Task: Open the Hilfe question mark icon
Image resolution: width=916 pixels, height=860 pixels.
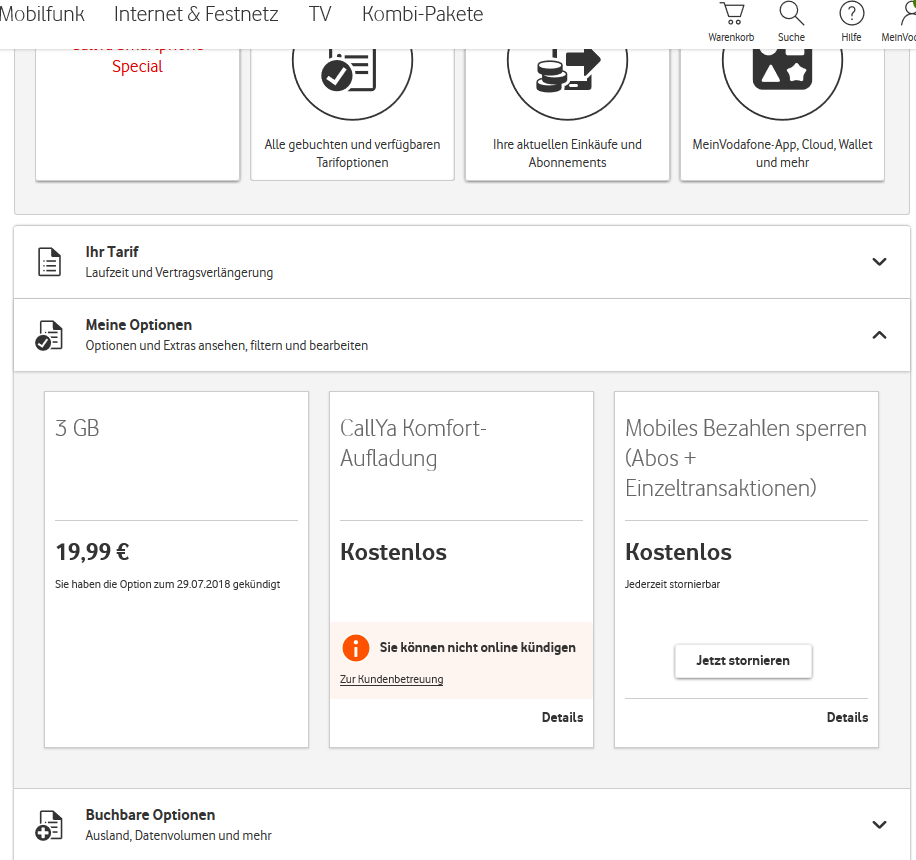Action: click(x=851, y=15)
